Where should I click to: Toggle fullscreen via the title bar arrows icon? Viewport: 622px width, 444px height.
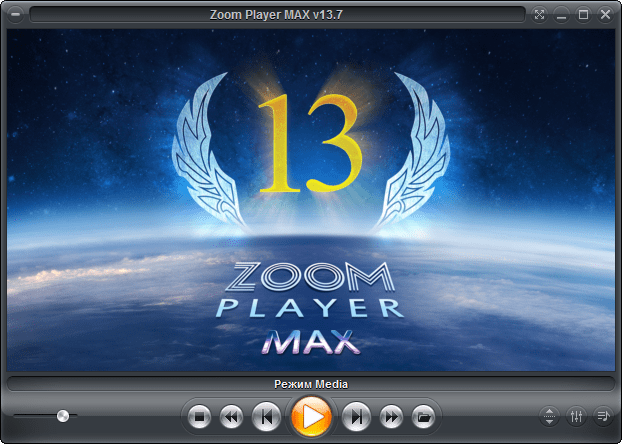click(539, 15)
